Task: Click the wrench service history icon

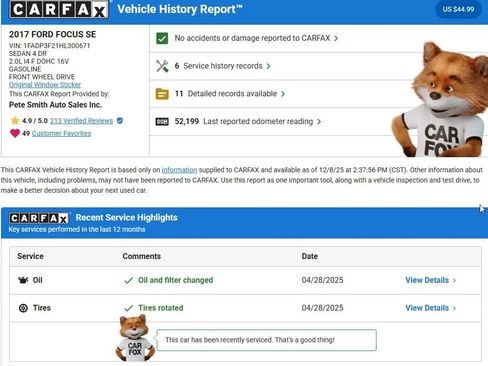Action: tap(162, 66)
